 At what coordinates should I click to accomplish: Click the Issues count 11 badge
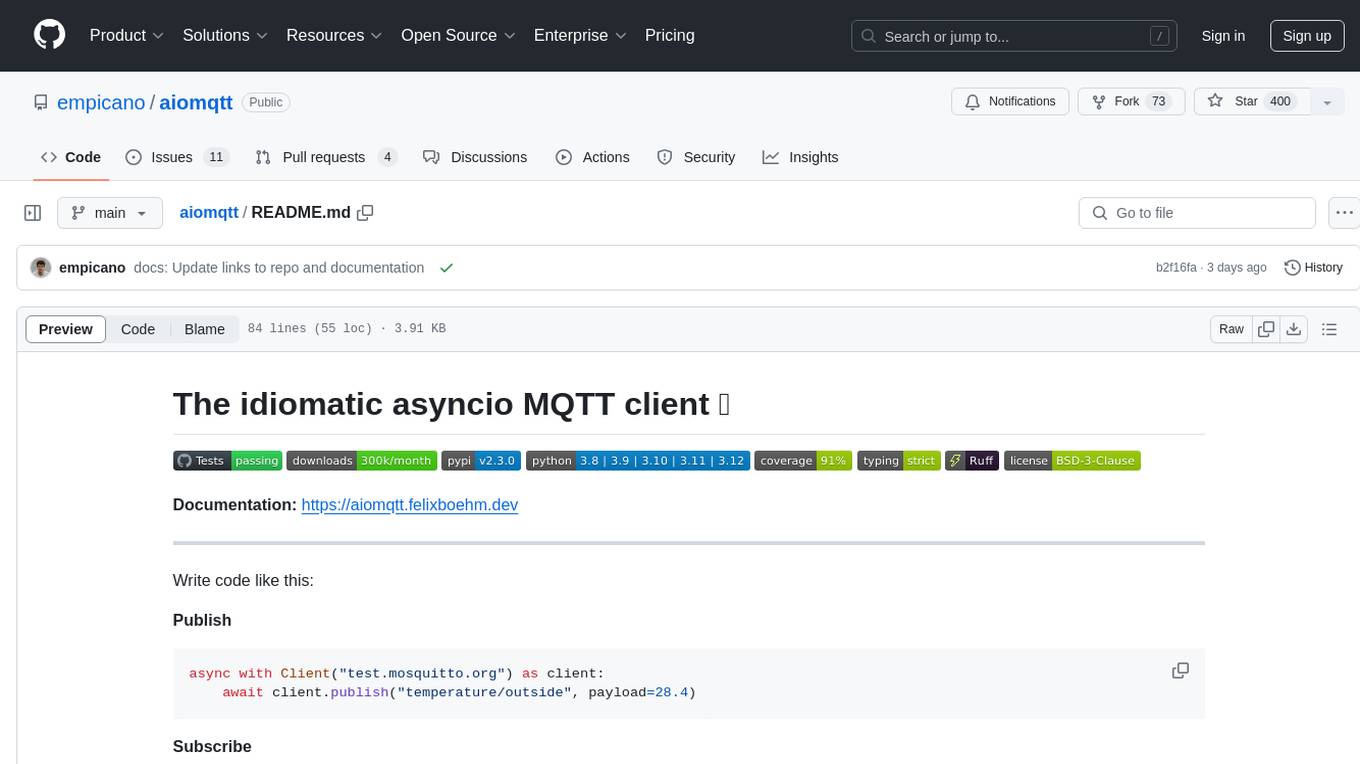pyautogui.click(x=216, y=157)
